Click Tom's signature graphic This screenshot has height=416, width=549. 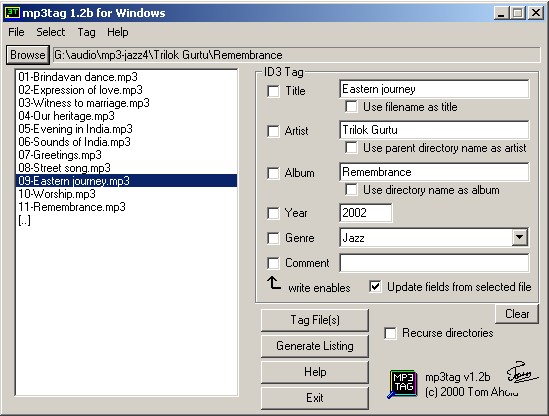click(x=521, y=373)
